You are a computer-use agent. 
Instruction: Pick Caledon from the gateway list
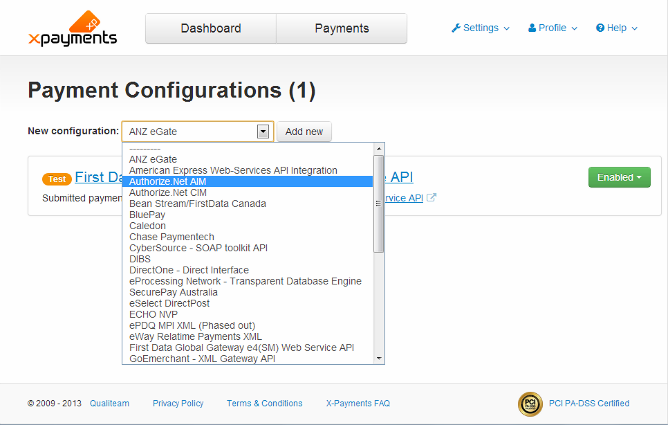pos(248,226)
